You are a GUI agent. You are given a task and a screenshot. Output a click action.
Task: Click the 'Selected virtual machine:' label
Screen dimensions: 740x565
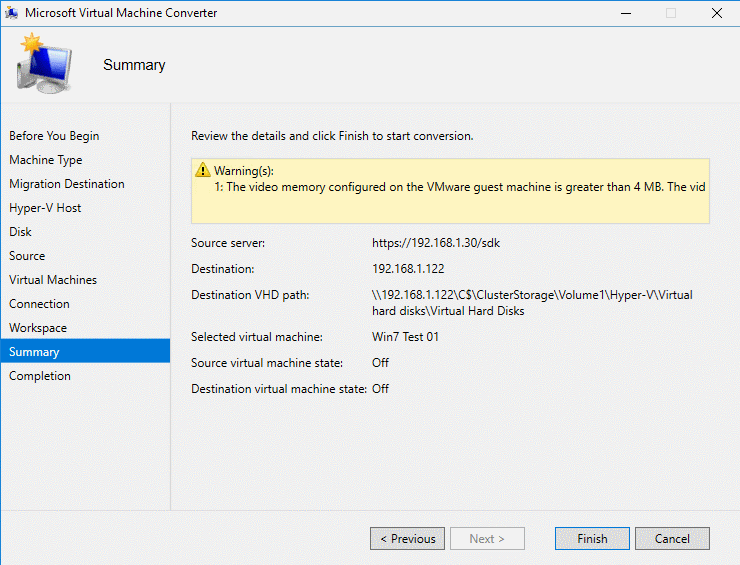[257, 337]
